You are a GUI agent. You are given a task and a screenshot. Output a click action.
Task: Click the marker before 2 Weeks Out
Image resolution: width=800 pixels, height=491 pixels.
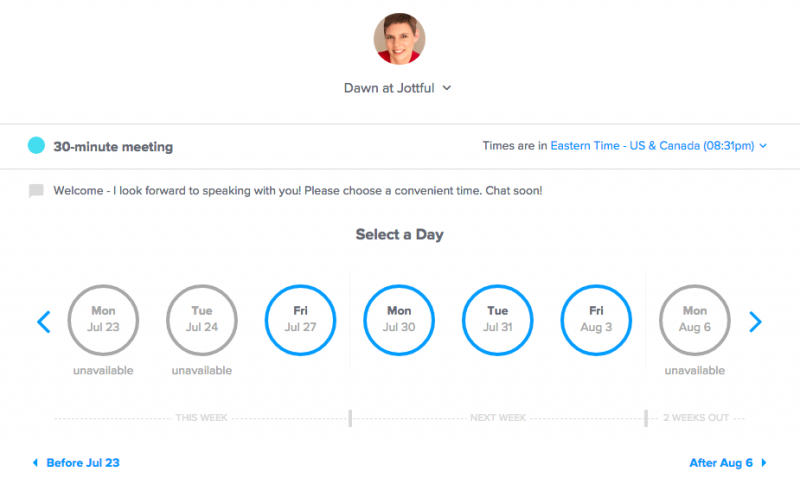(x=646, y=418)
